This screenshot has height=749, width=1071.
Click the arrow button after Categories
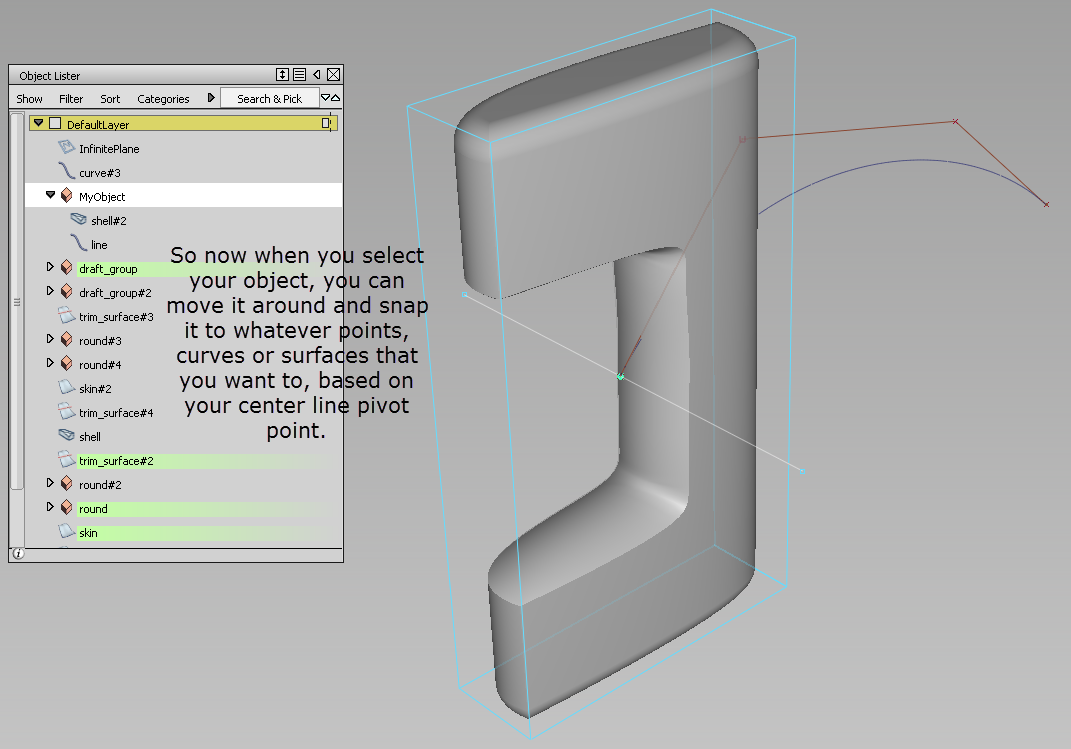211,98
